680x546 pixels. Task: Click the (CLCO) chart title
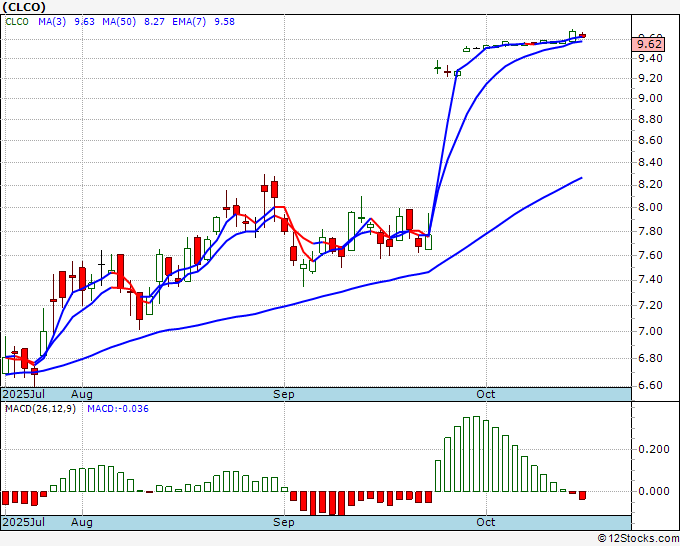(24, 7)
